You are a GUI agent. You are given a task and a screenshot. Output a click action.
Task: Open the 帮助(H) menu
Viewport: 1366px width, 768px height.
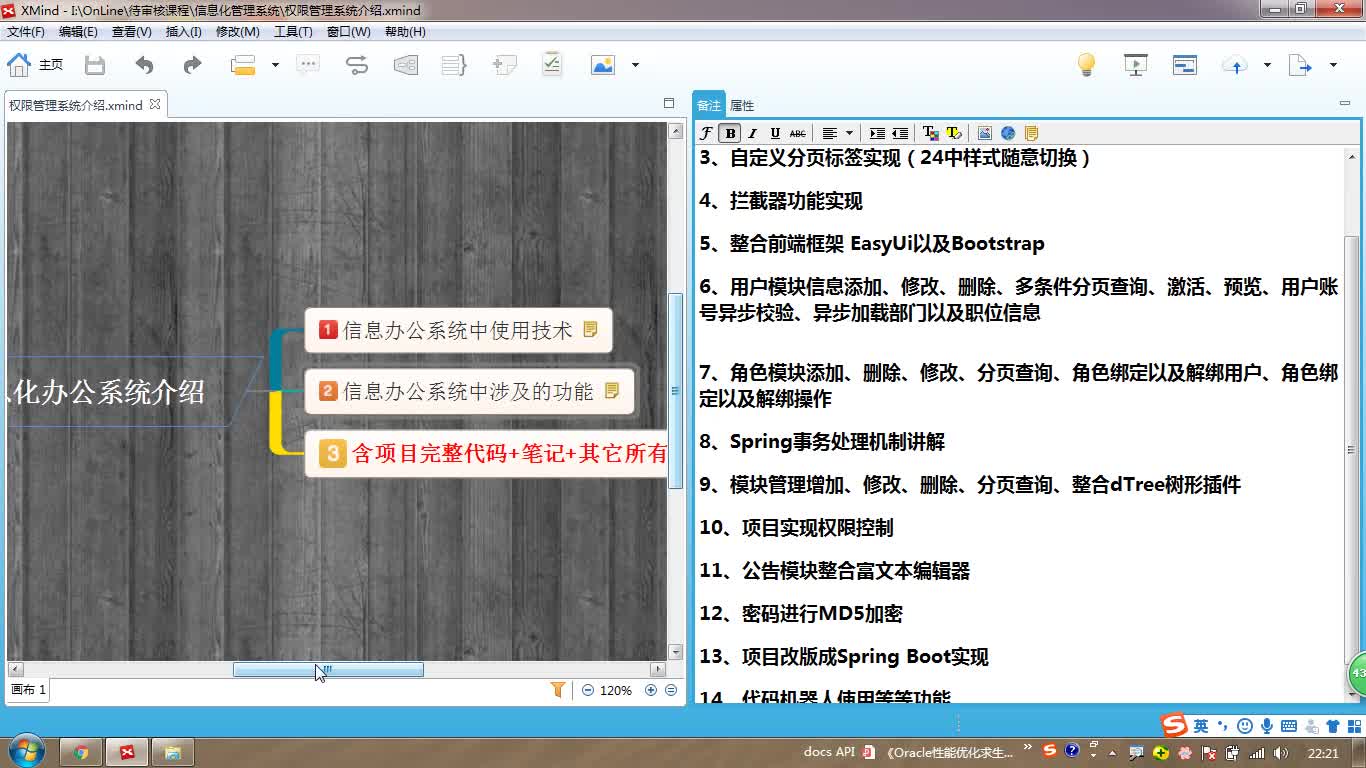[405, 32]
